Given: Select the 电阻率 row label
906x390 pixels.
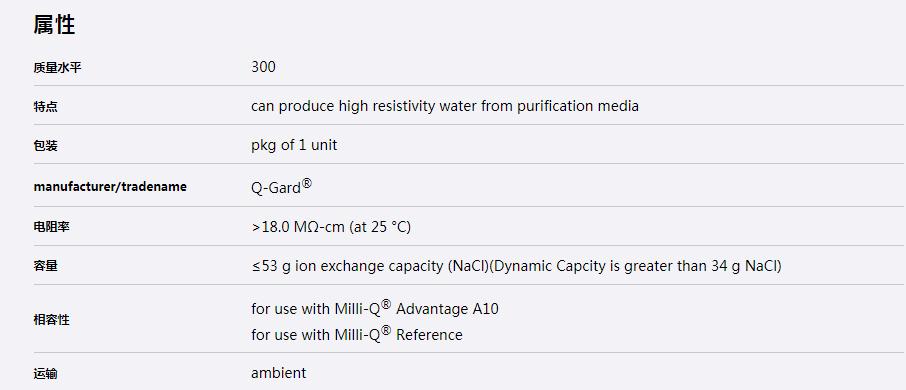Looking at the screenshot, I should click(51, 227).
